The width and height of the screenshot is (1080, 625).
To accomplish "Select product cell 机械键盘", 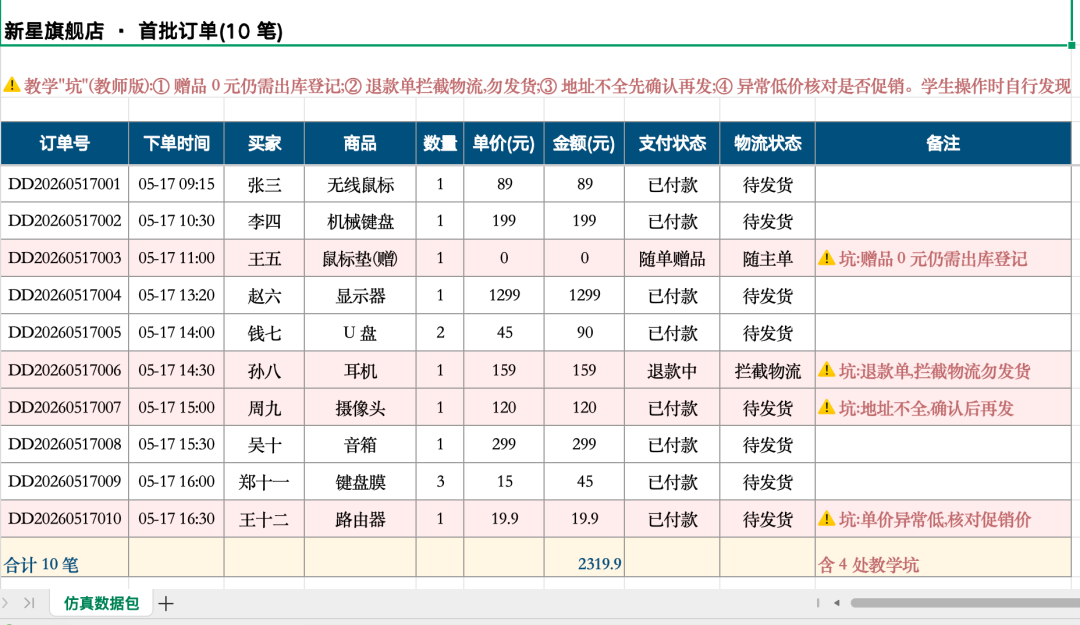I will (360, 221).
